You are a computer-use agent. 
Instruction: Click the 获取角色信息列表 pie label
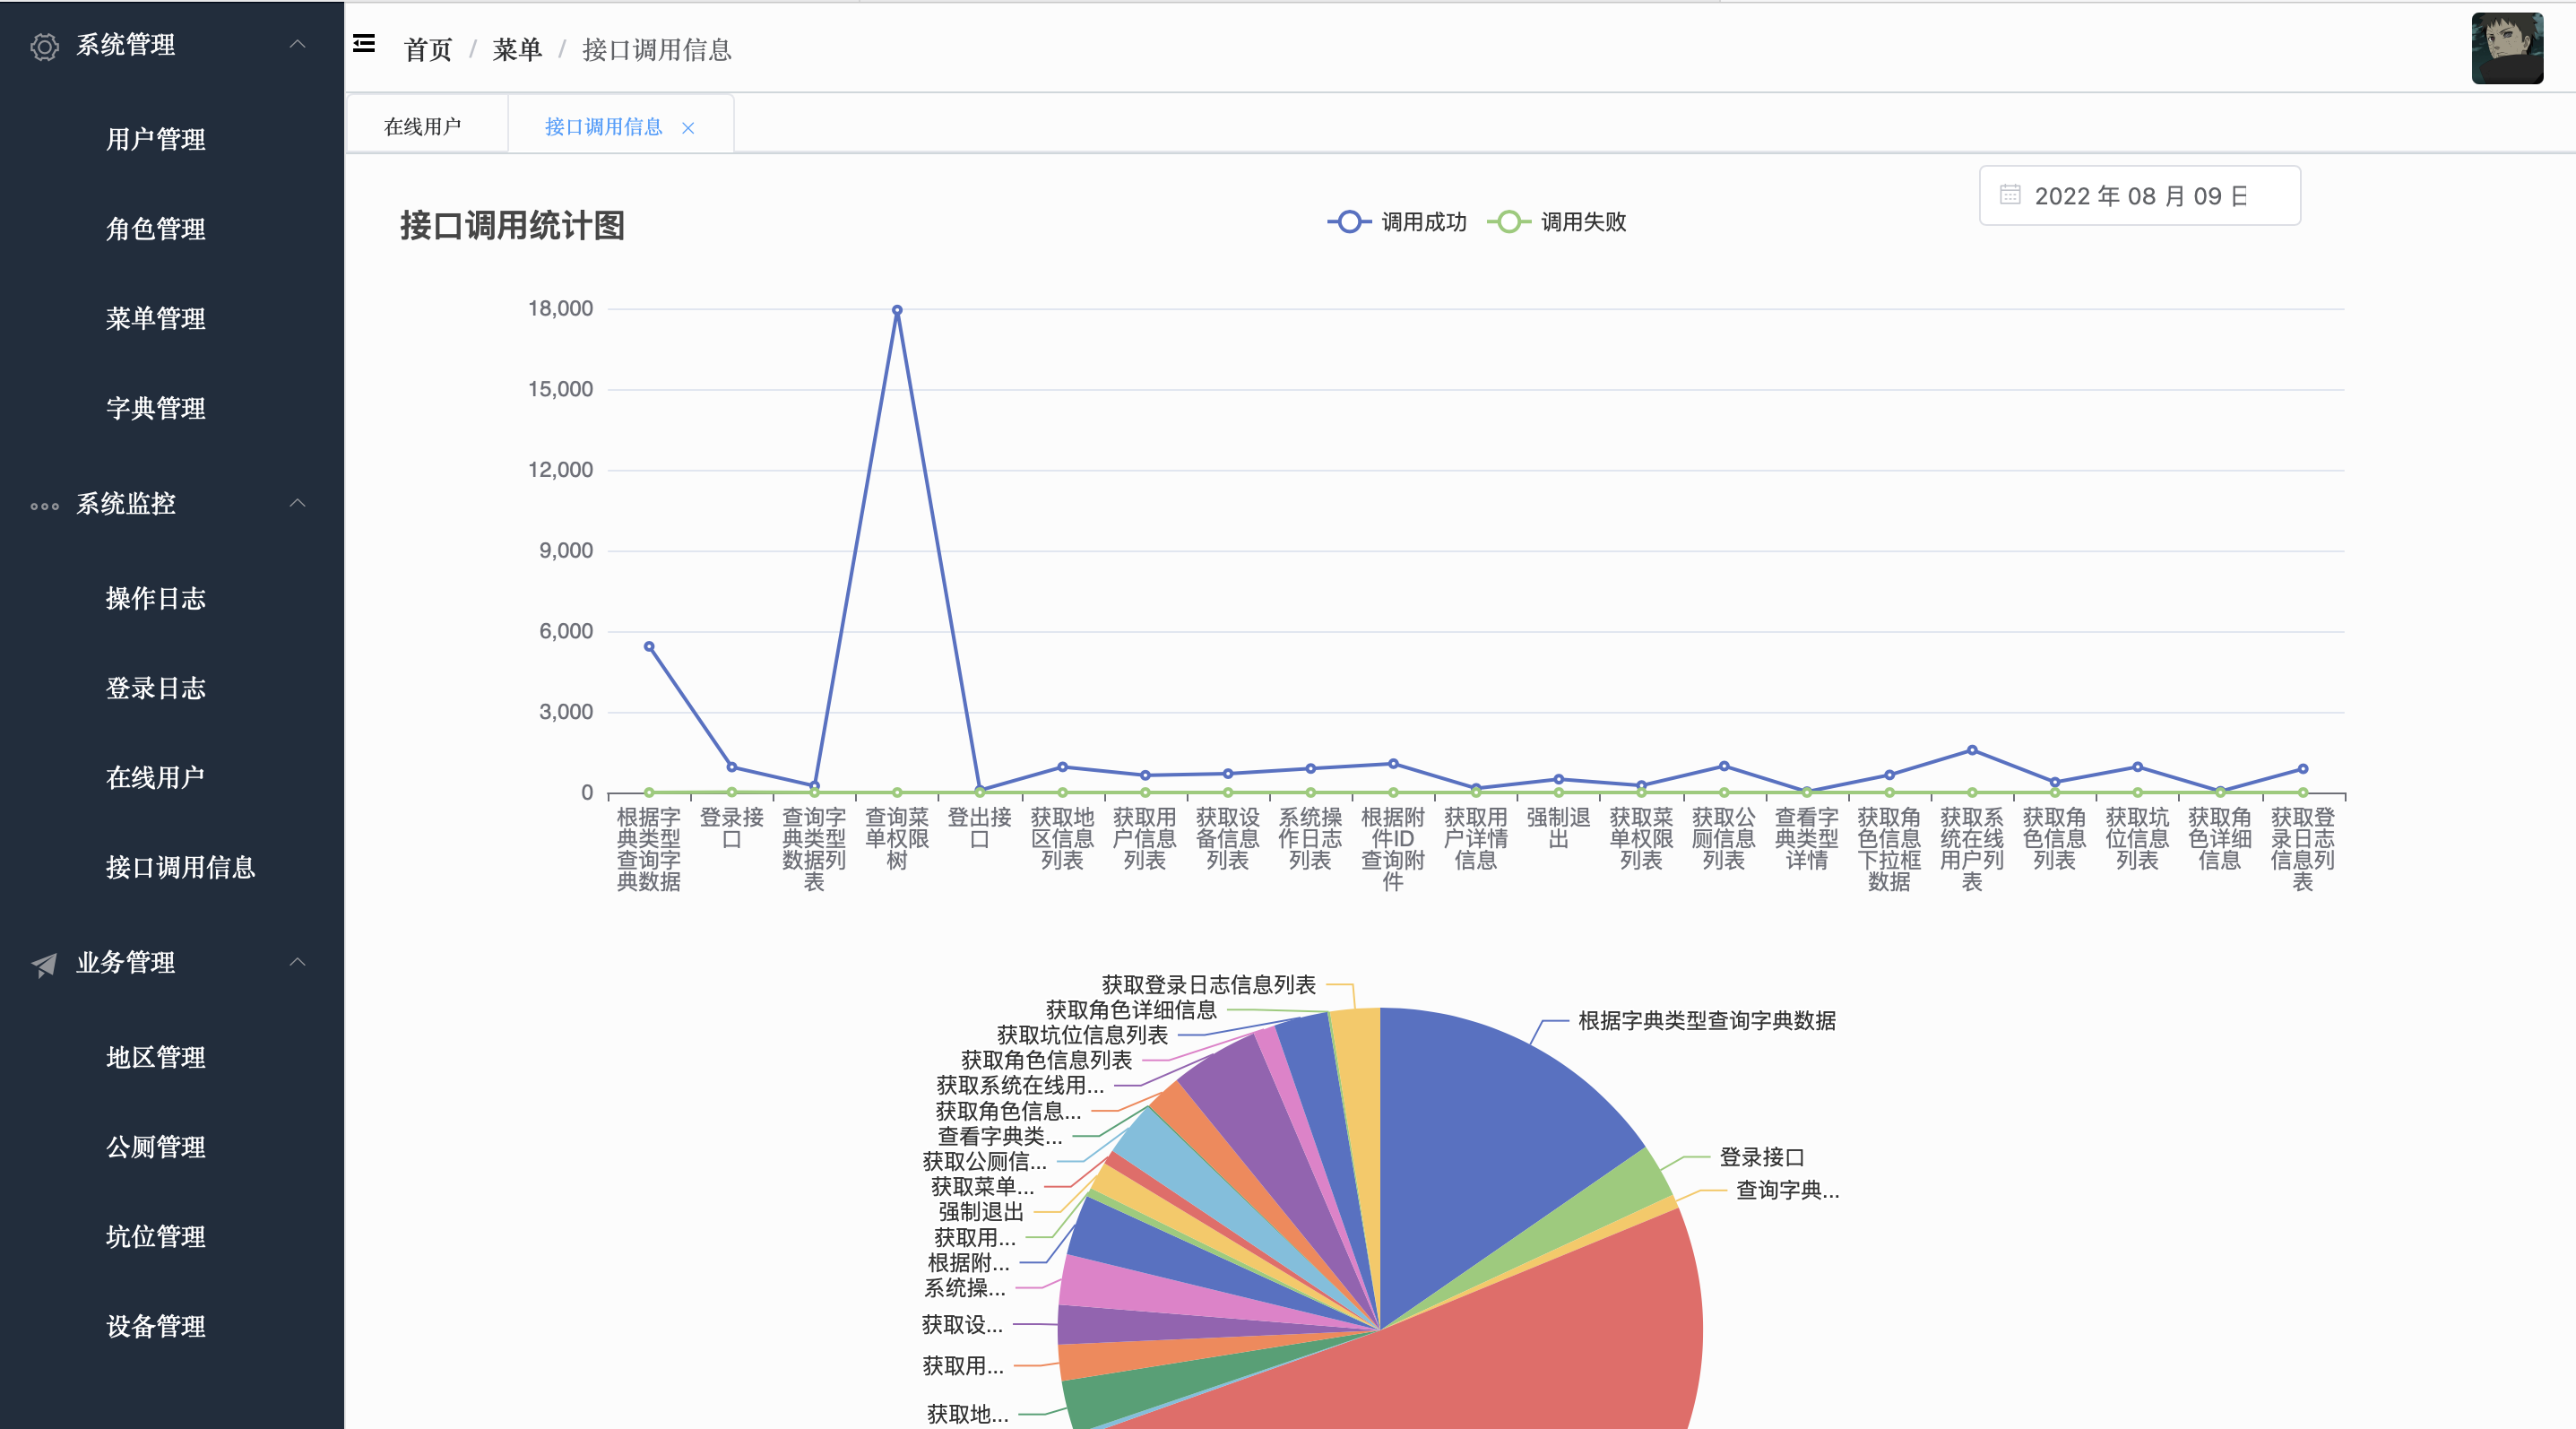pos(1046,1059)
